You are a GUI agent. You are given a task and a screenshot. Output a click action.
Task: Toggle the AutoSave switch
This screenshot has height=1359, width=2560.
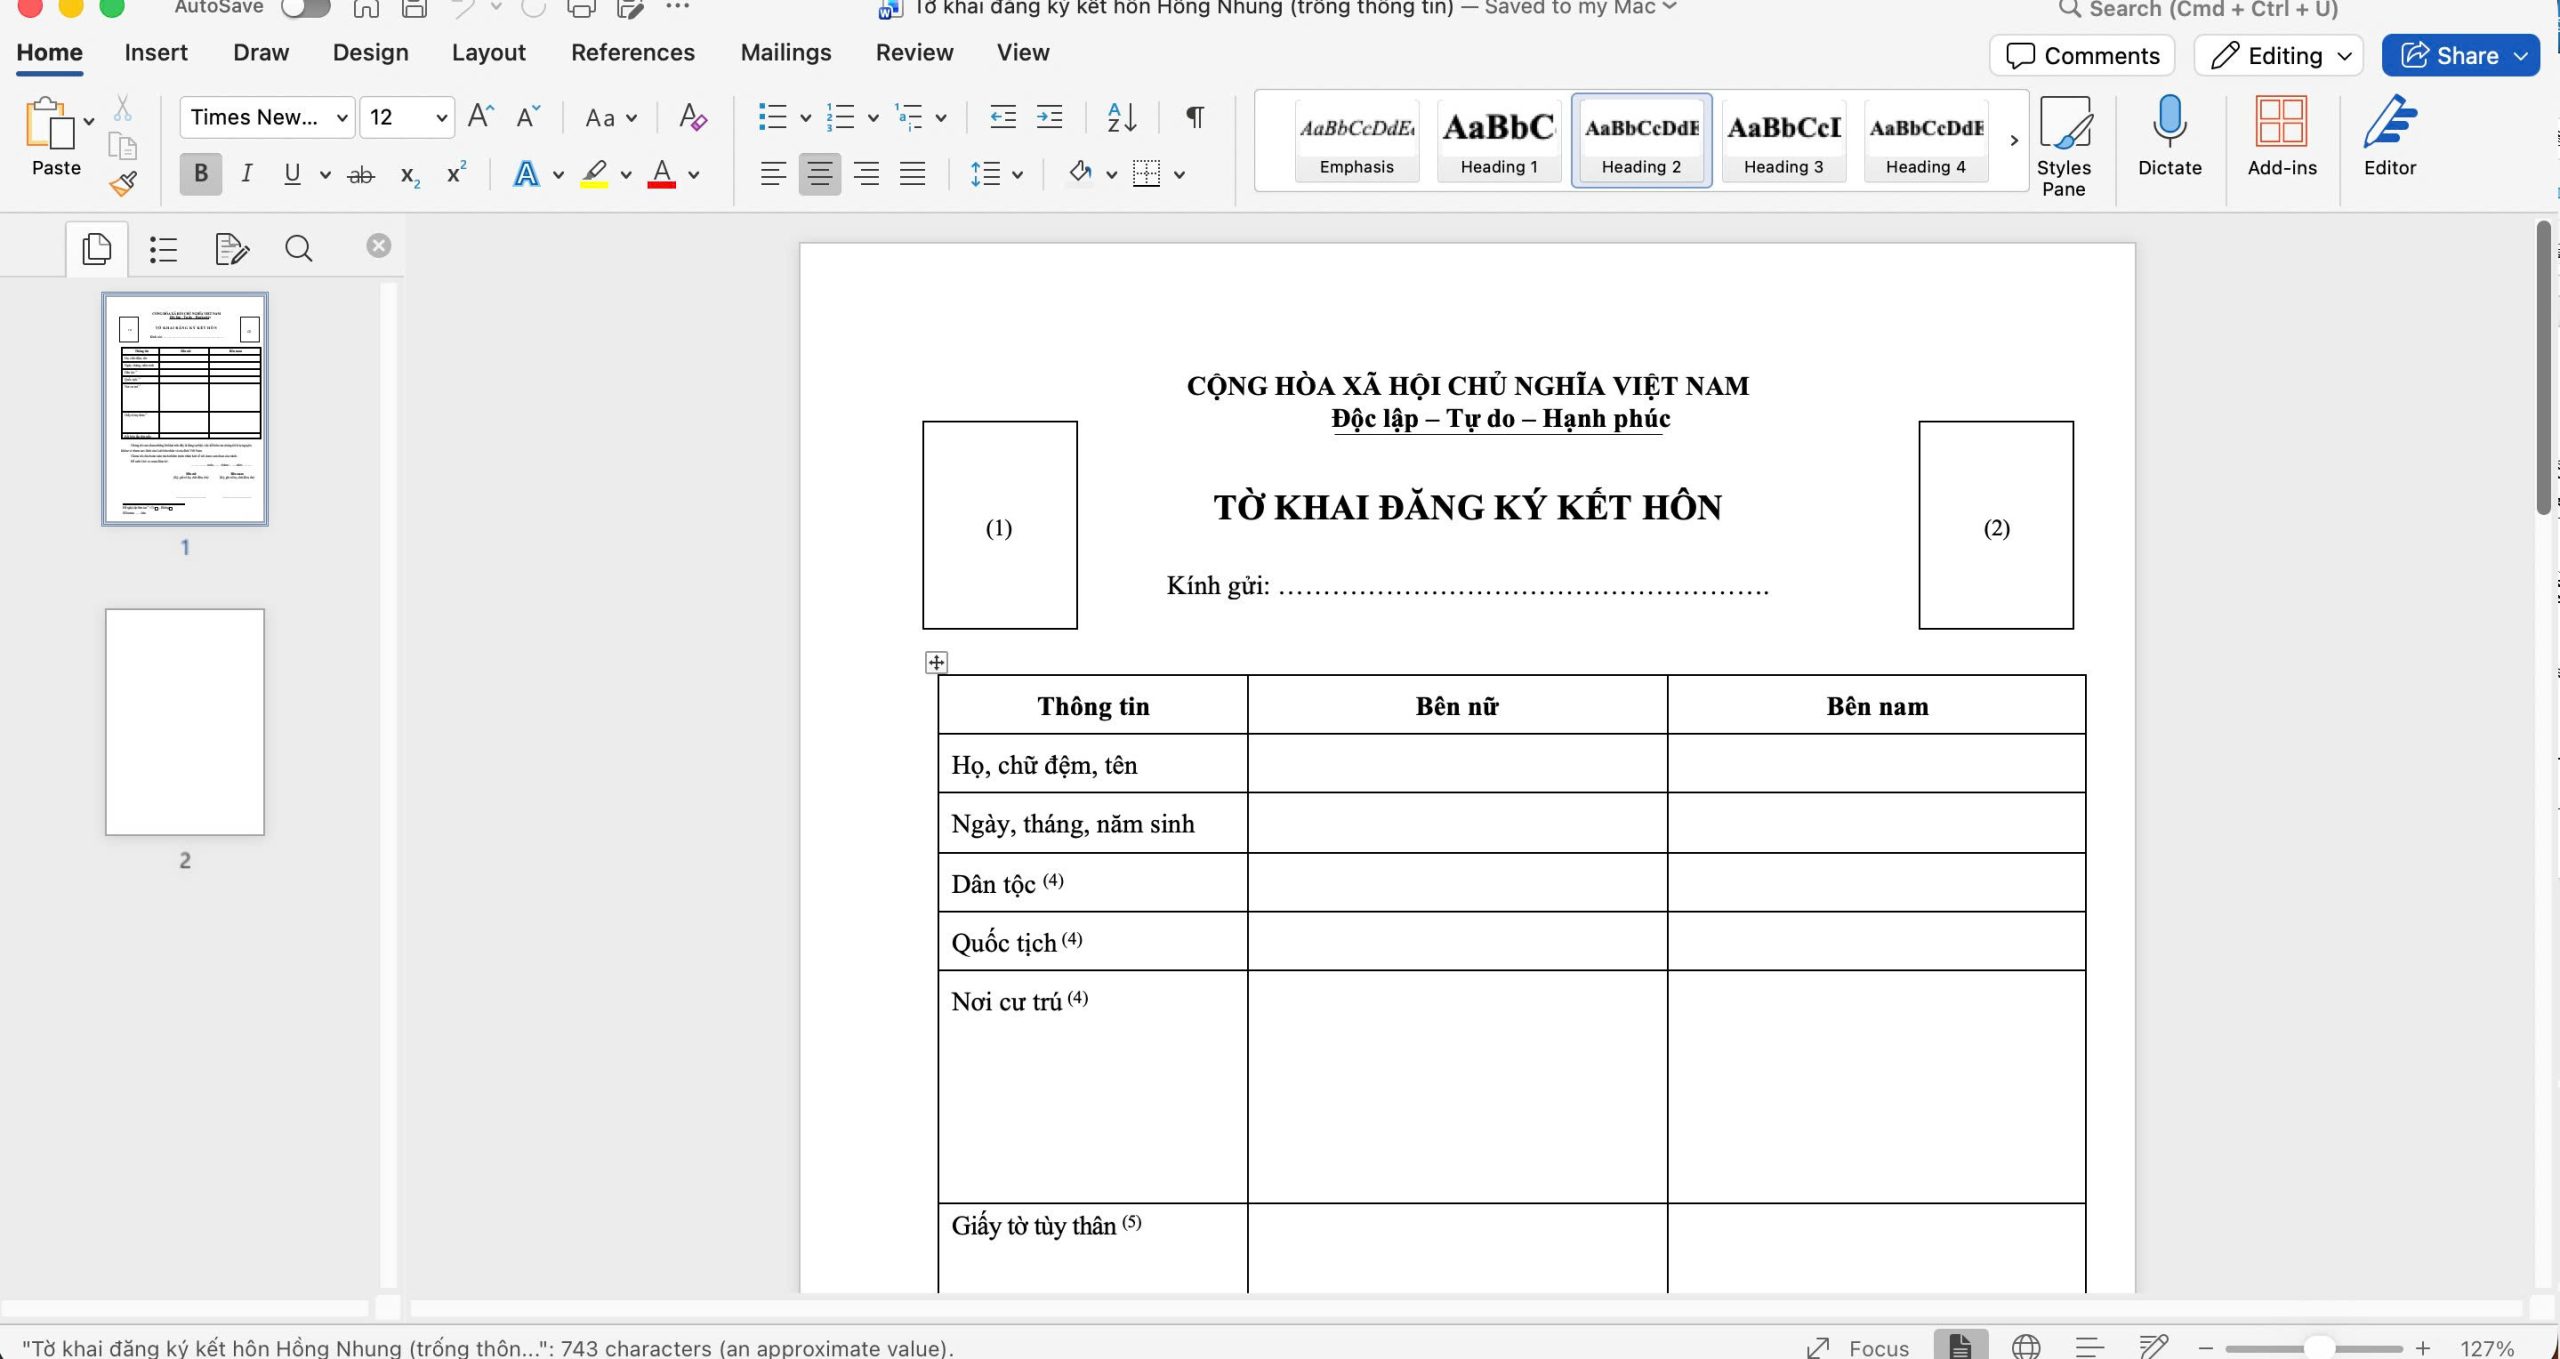(x=305, y=9)
